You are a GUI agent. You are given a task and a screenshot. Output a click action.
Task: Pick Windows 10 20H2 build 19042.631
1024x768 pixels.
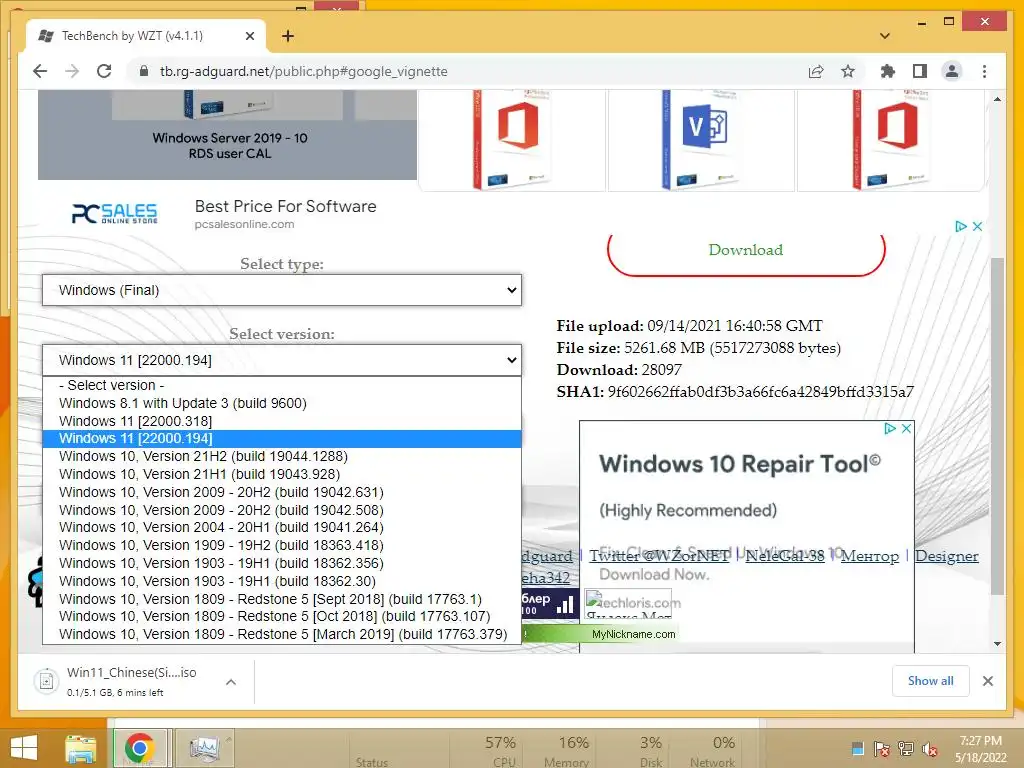pyautogui.click(x=282, y=492)
